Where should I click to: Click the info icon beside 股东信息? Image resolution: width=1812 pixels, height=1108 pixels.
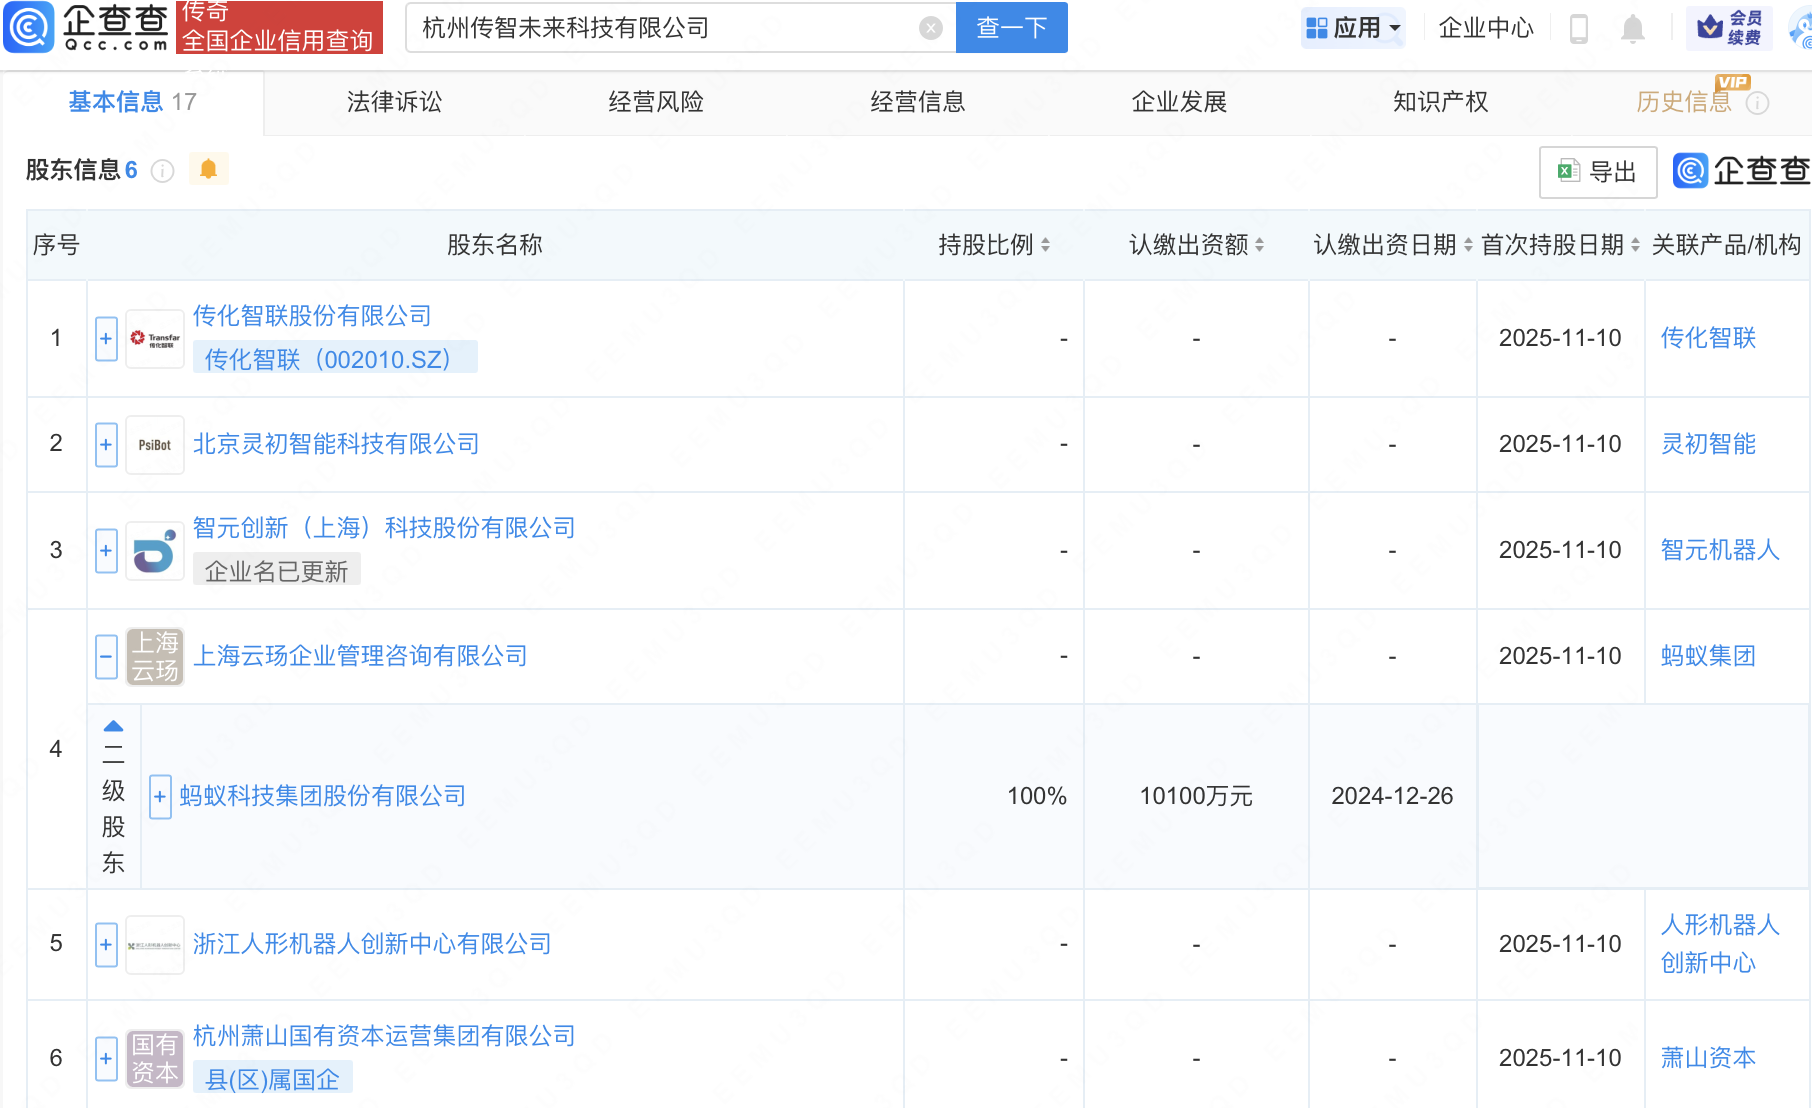tap(162, 171)
